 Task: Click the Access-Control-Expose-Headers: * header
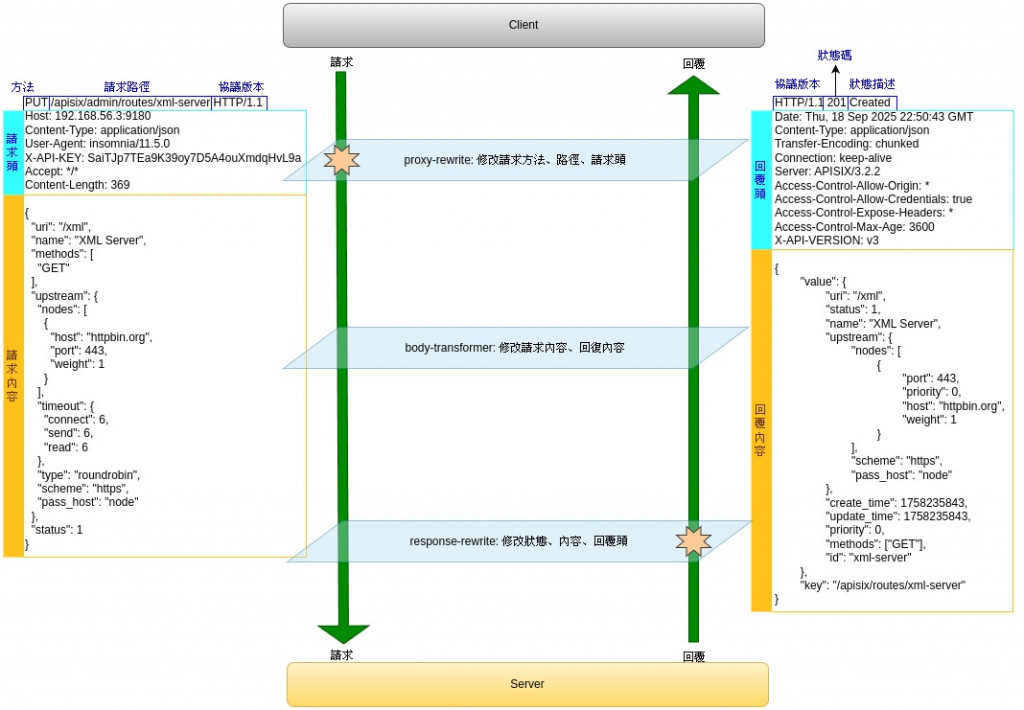[863, 213]
